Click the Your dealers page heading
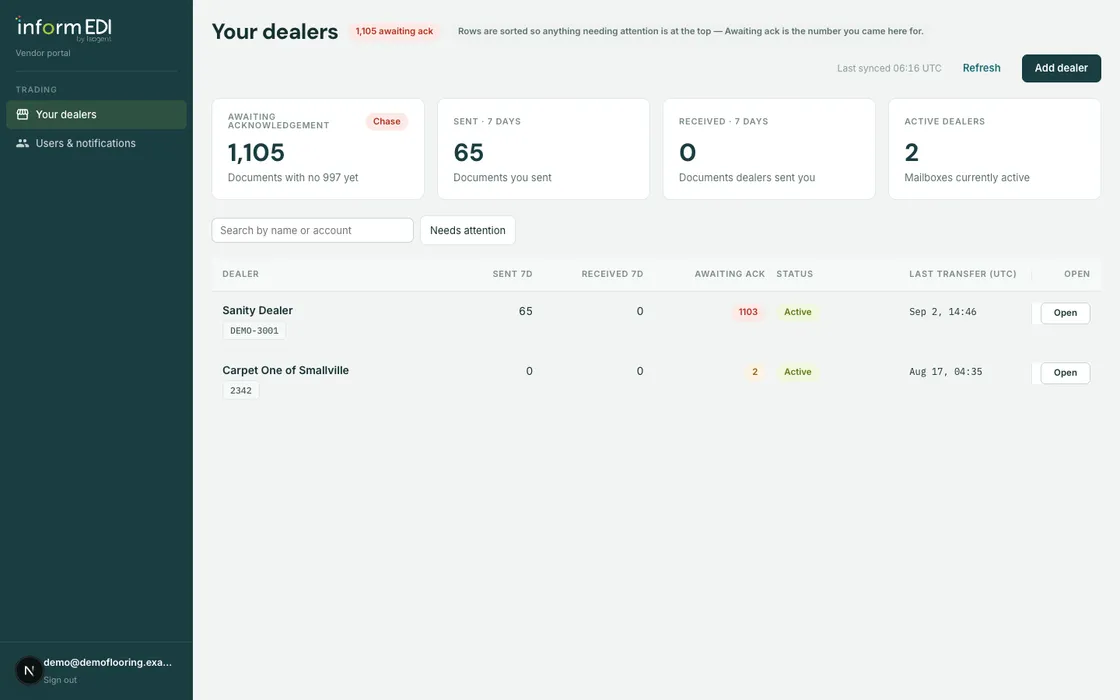 [x=274, y=31]
